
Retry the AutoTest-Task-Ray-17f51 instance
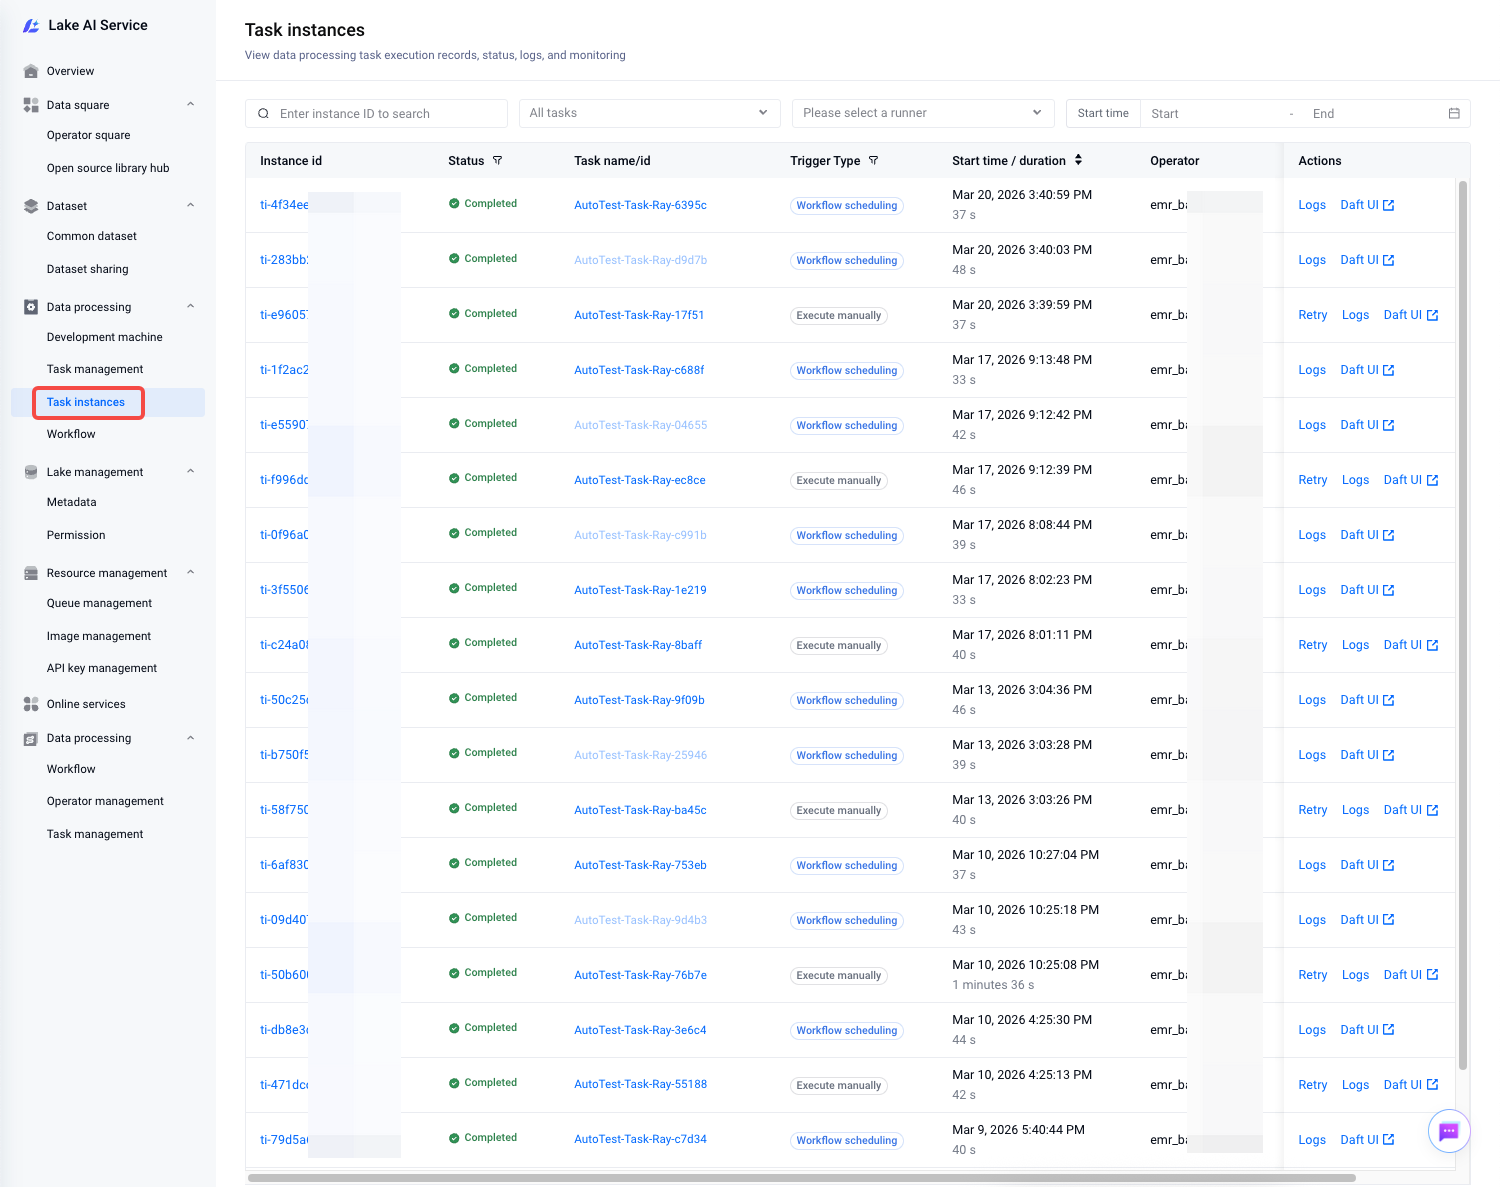click(1312, 315)
